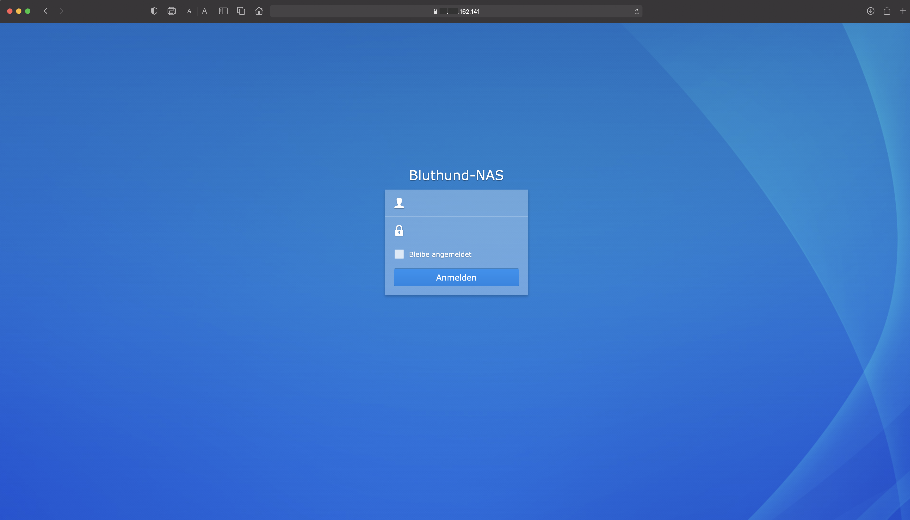The image size is (910, 520).
Task: Enable the 'Bleibe angemeldet' checkbox
Action: [400, 254]
